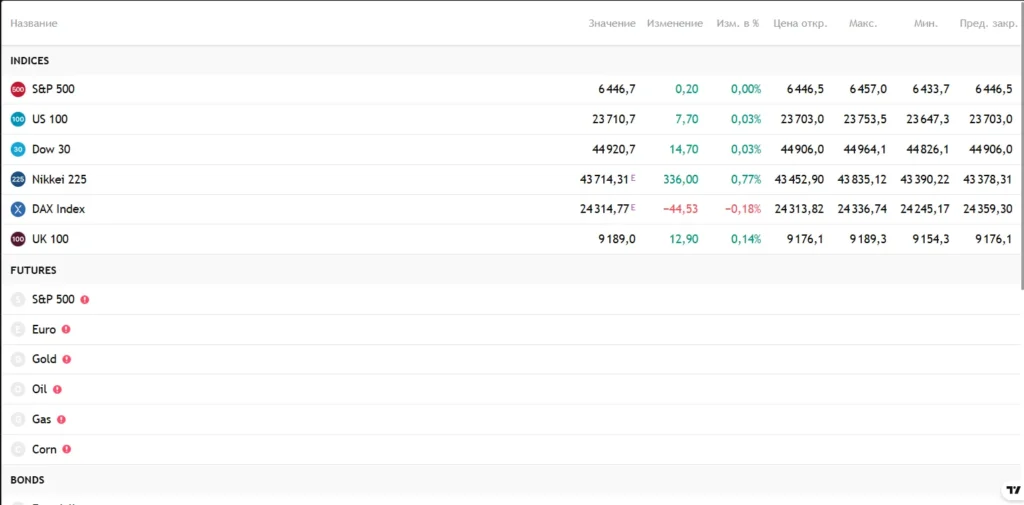
Task: Open the Oil futures row
Action: click(39, 389)
